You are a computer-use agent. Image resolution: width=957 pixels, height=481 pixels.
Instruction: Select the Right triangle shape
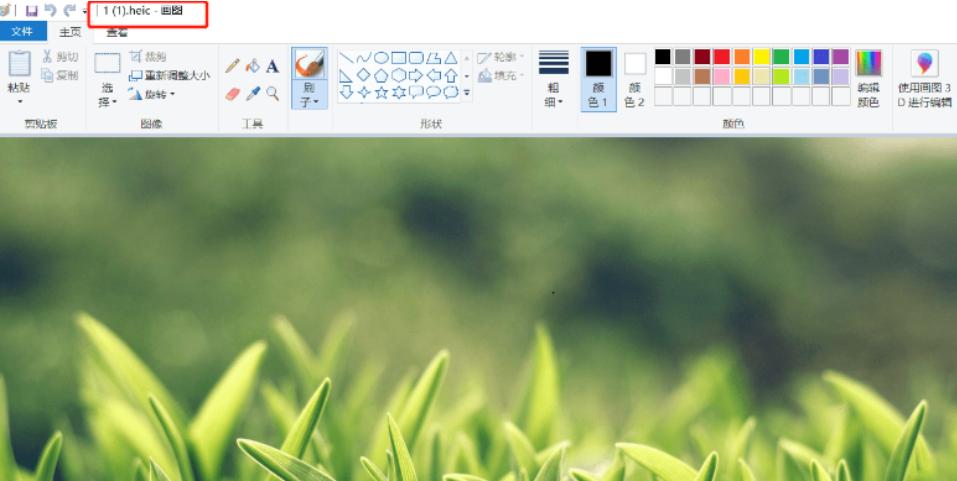click(346, 76)
